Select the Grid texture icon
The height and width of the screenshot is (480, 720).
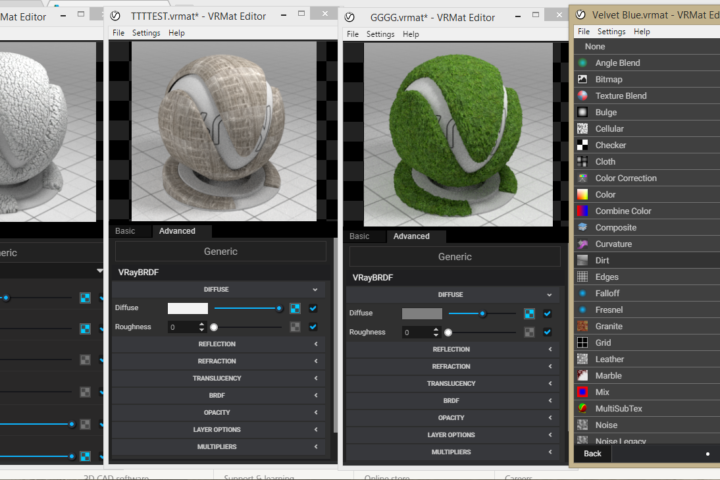coord(582,343)
